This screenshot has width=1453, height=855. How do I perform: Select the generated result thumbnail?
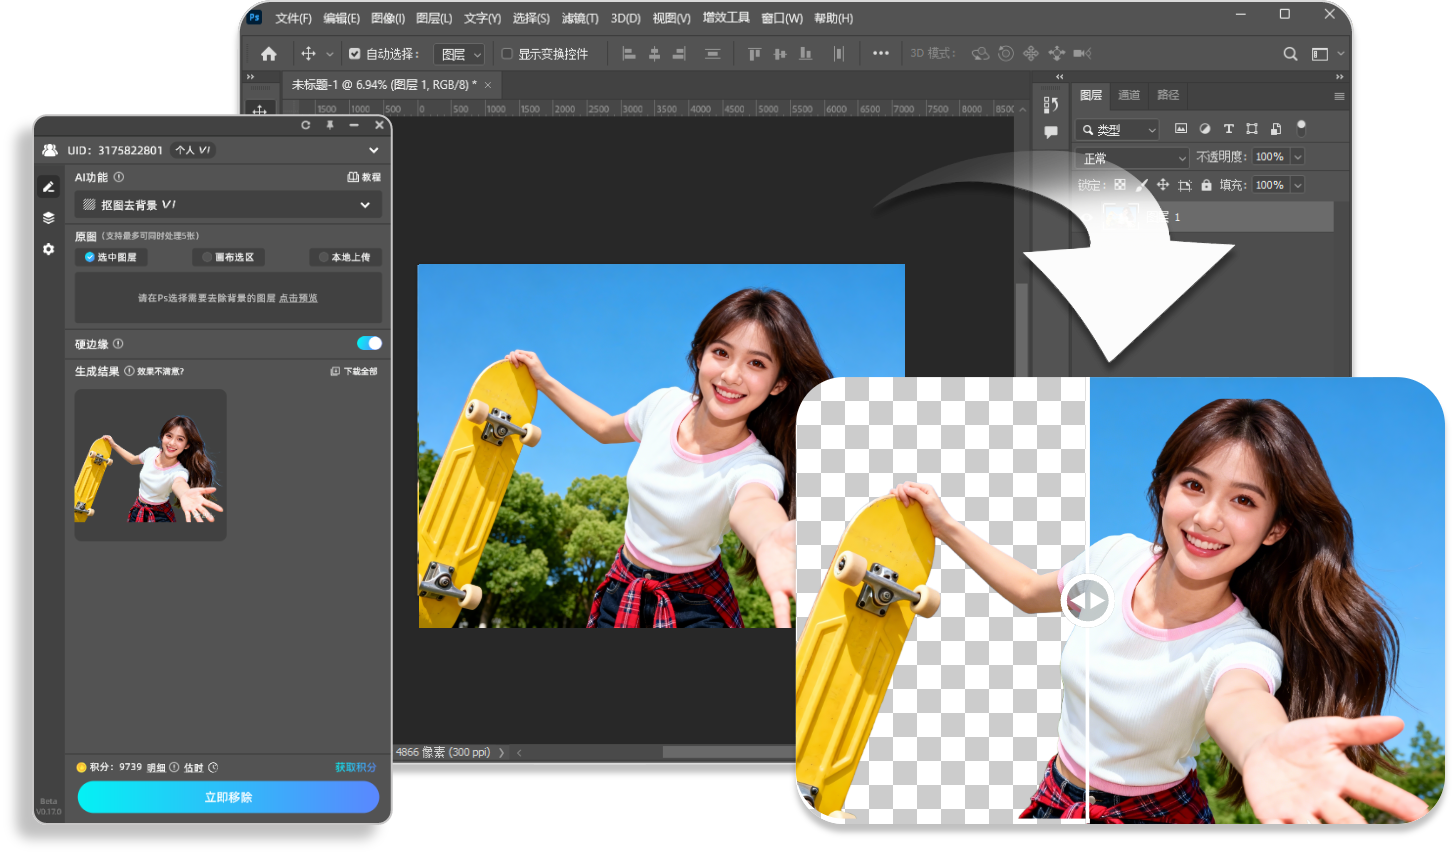coord(150,464)
